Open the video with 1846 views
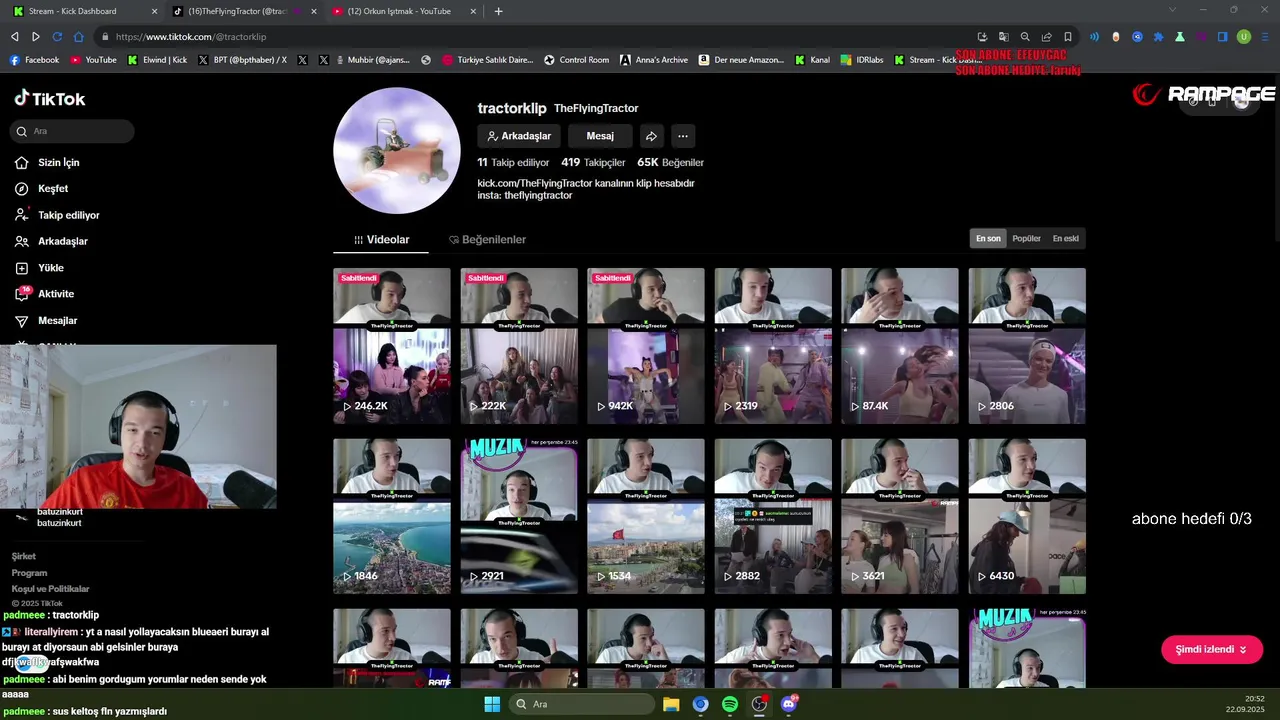This screenshot has height=720, width=1280. click(392, 516)
